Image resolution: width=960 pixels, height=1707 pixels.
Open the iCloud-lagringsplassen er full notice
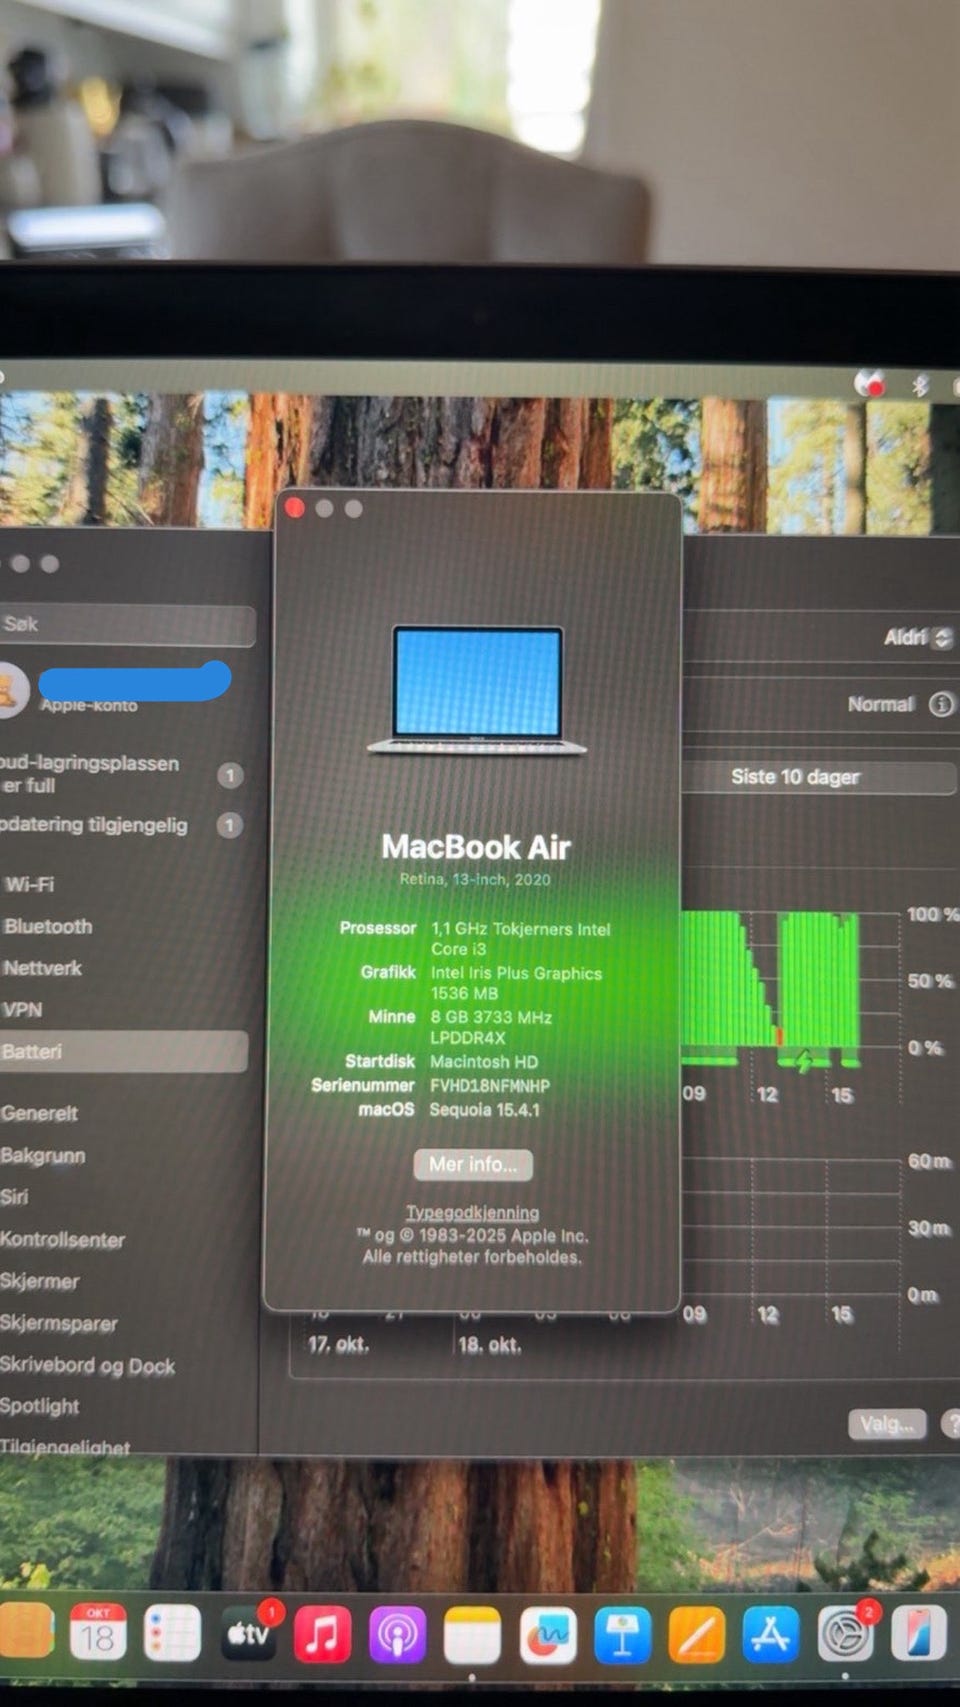(120, 774)
